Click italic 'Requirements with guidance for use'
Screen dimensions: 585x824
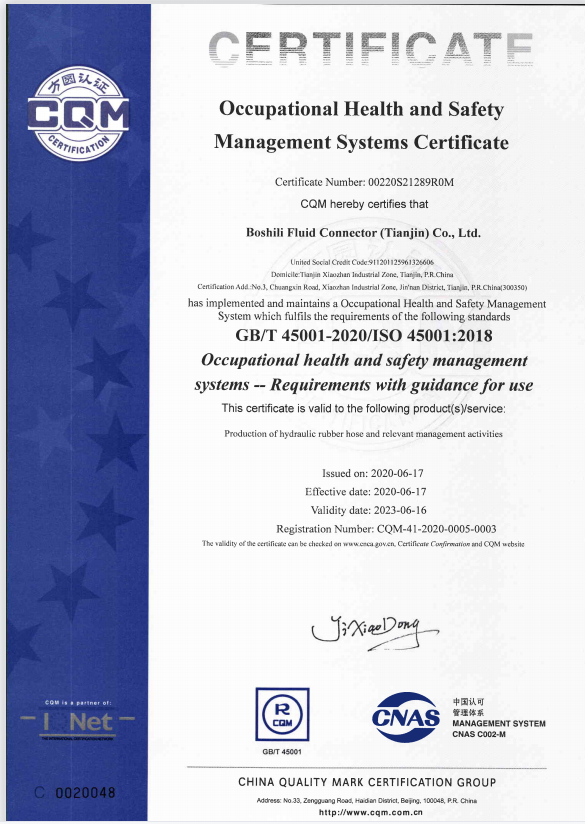coord(402,385)
